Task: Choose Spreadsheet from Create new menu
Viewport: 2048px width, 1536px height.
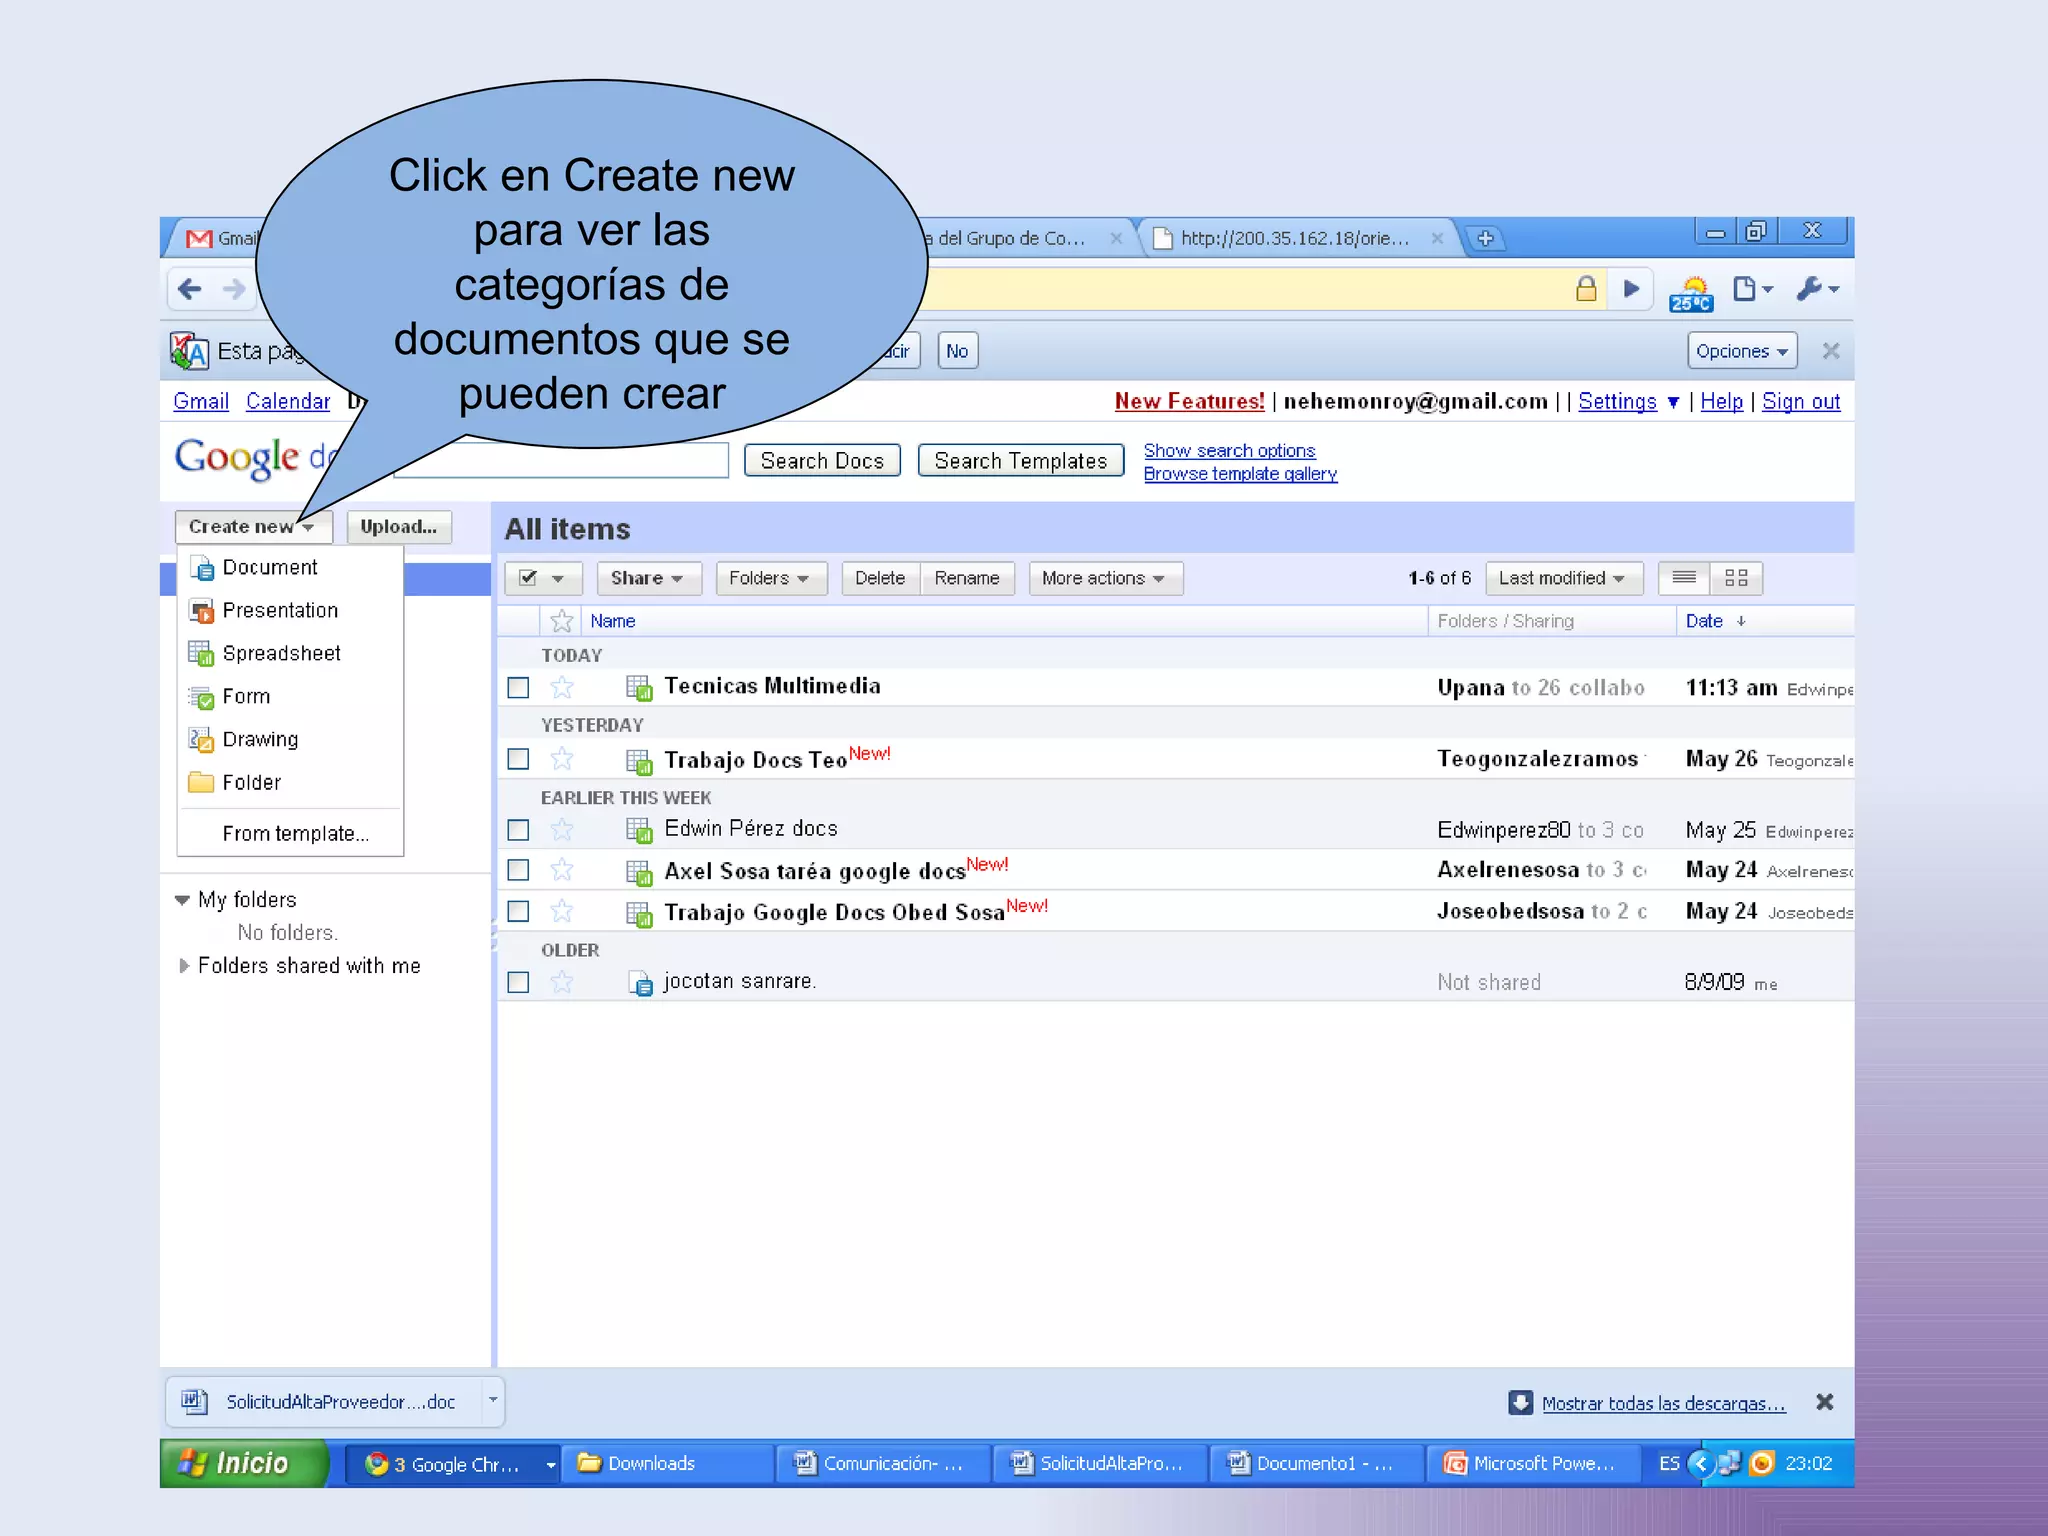Action: [290, 654]
